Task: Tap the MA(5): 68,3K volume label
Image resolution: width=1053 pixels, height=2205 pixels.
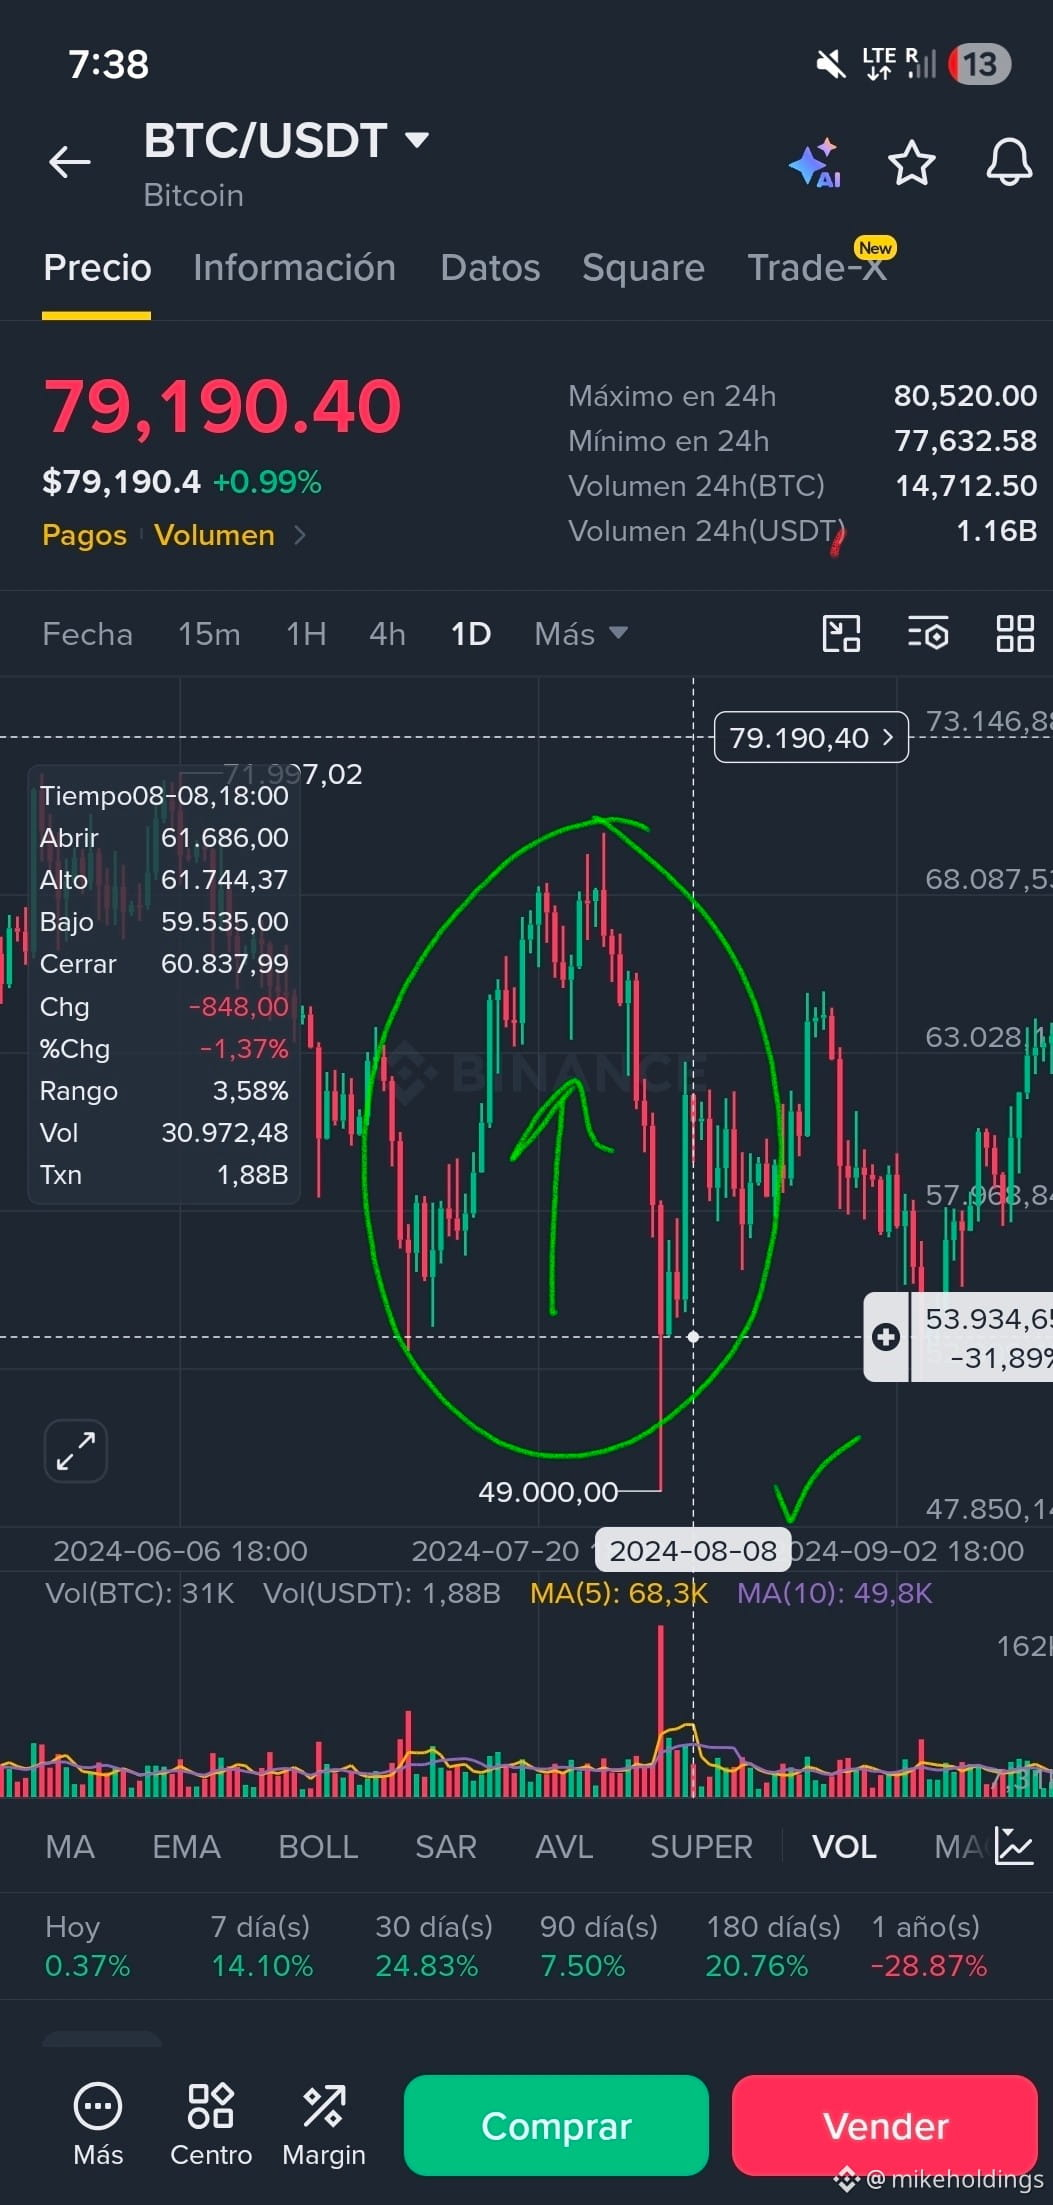Action: 619,1593
